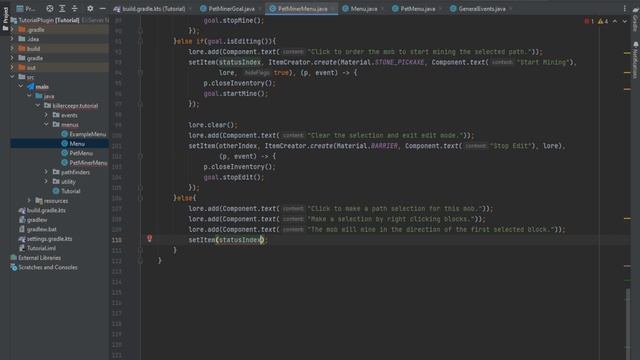640x360 pixels.
Task: Close the PetMenu.java tab
Action: (x=440, y=9)
